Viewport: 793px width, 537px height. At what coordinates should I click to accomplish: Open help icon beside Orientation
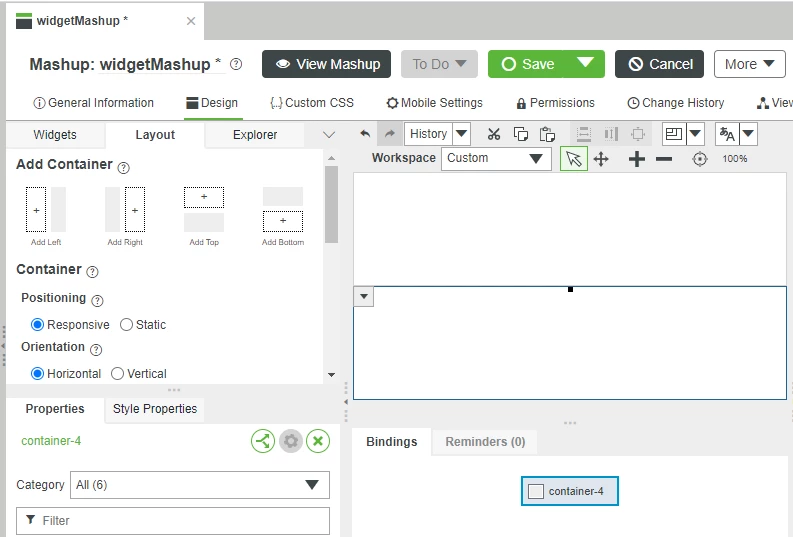coord(96,349)
